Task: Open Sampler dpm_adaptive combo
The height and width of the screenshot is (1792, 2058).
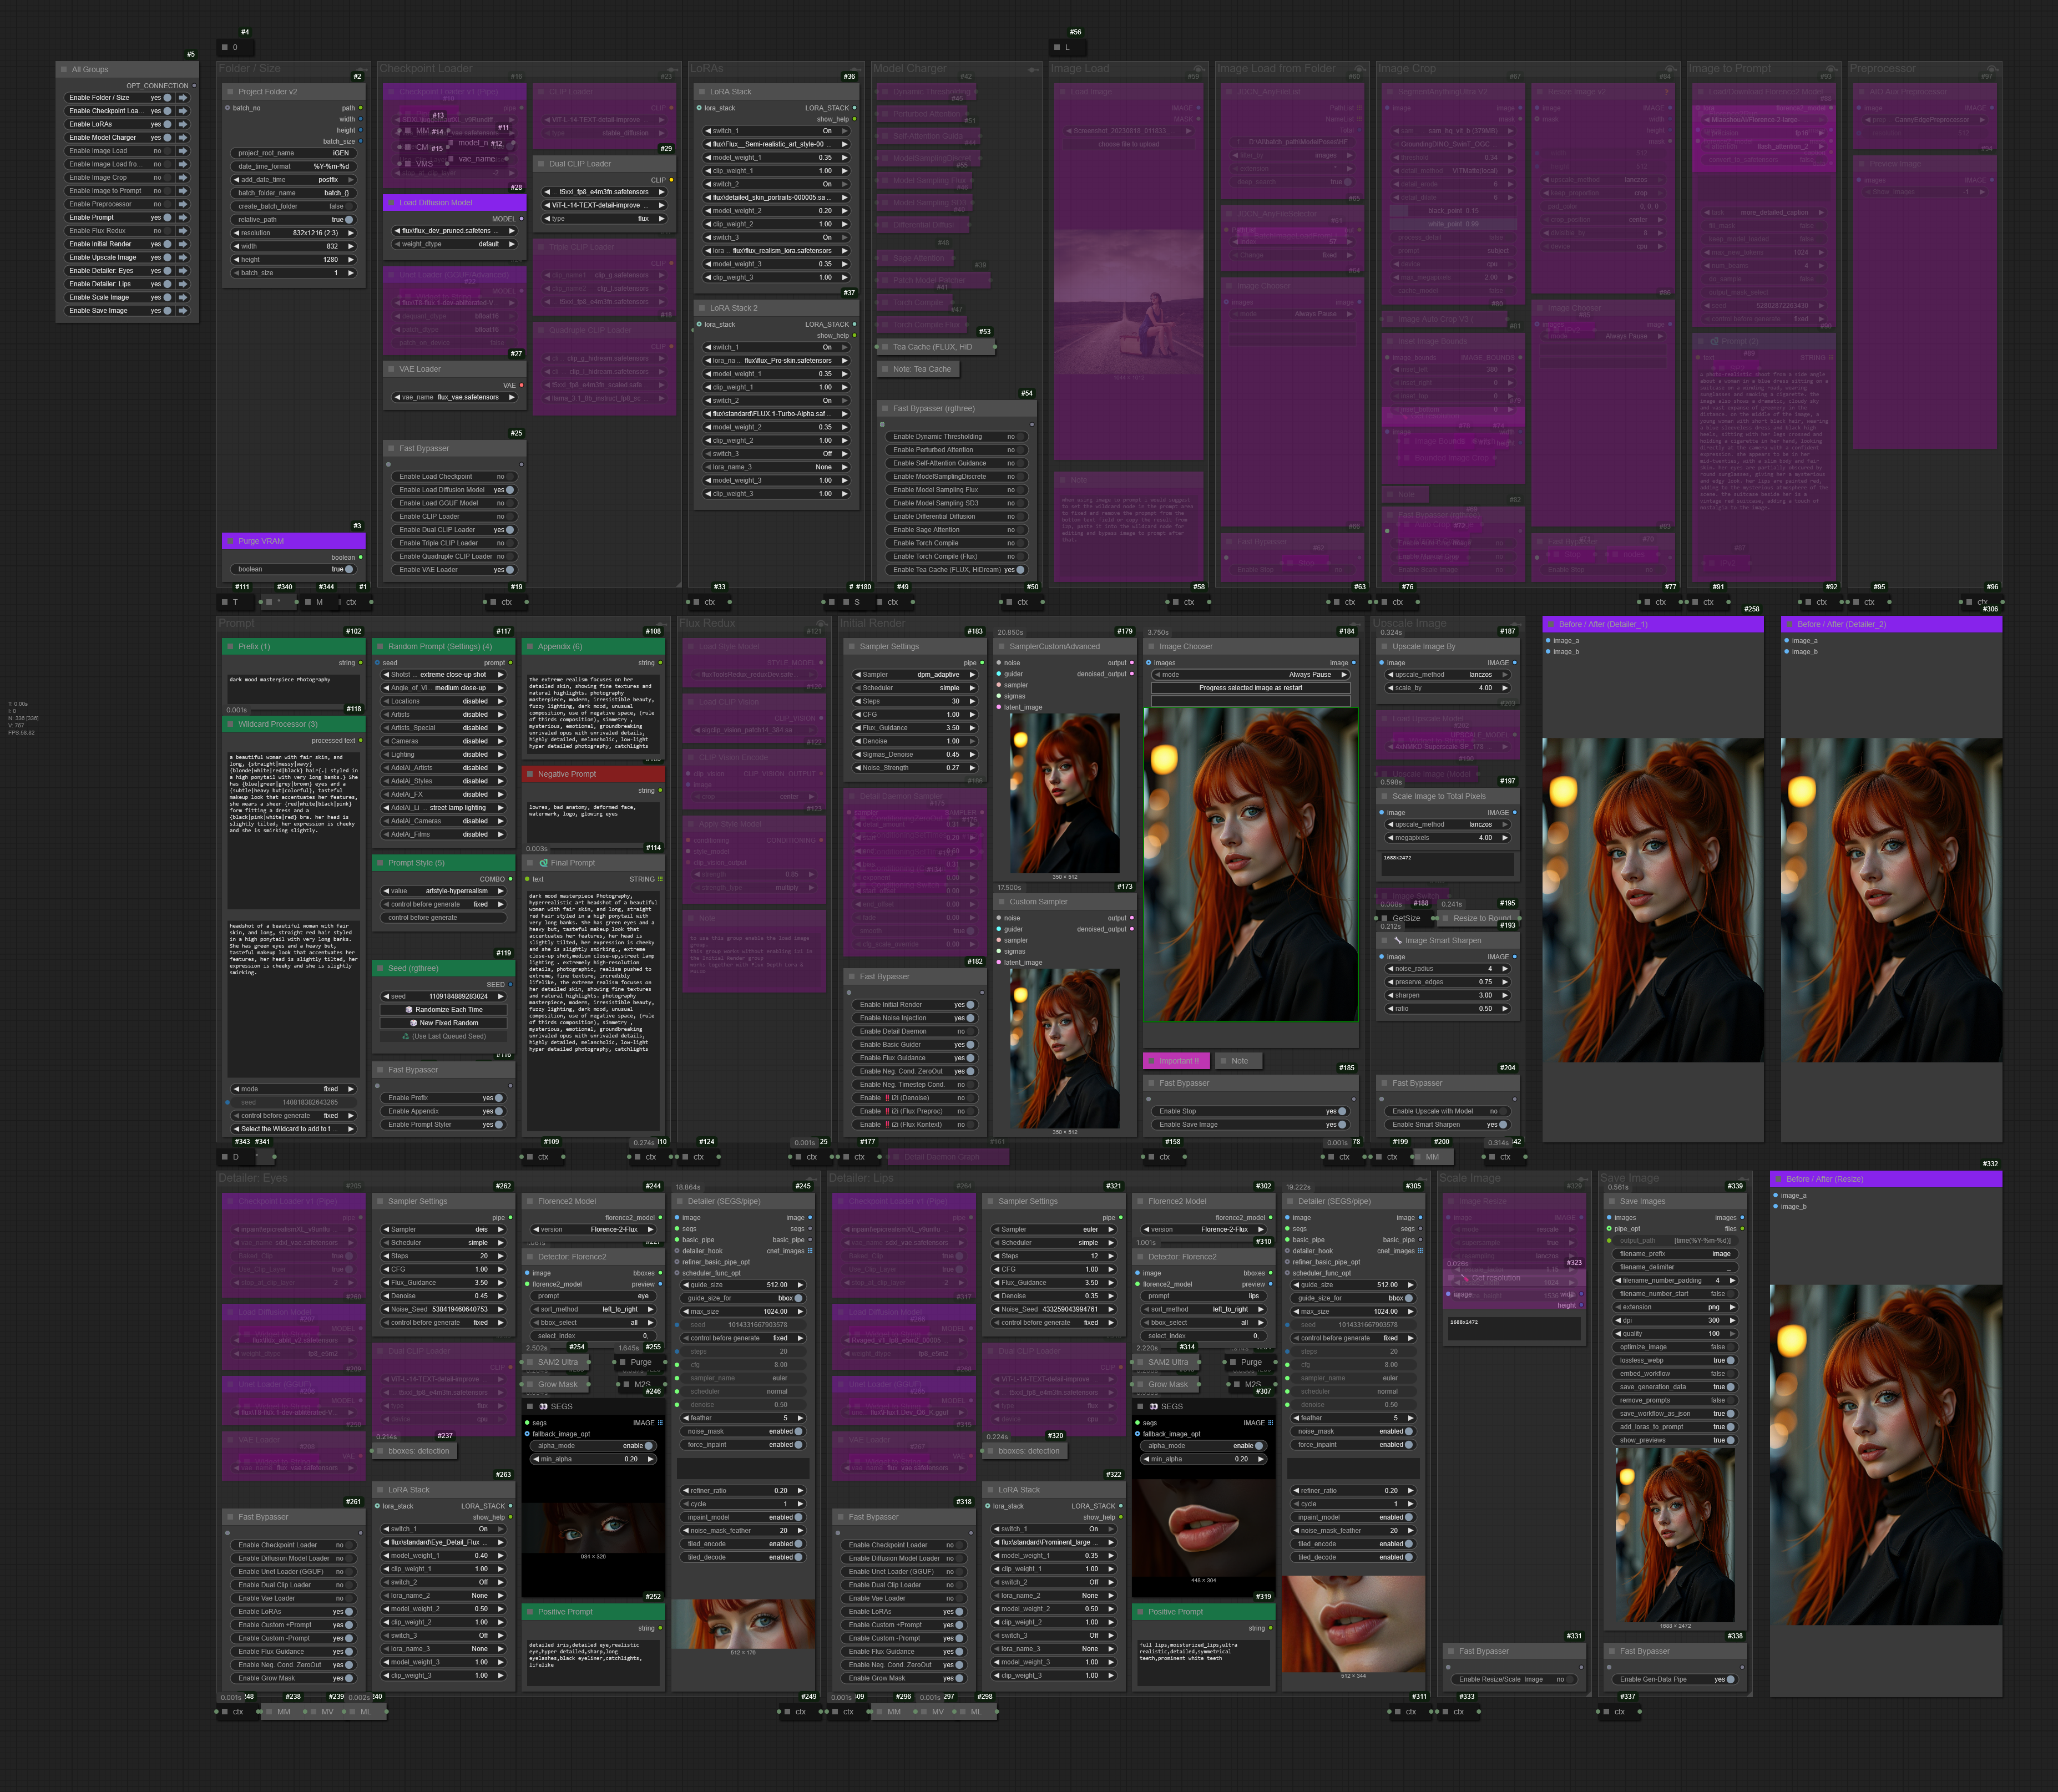Action: tap(915, 675)
